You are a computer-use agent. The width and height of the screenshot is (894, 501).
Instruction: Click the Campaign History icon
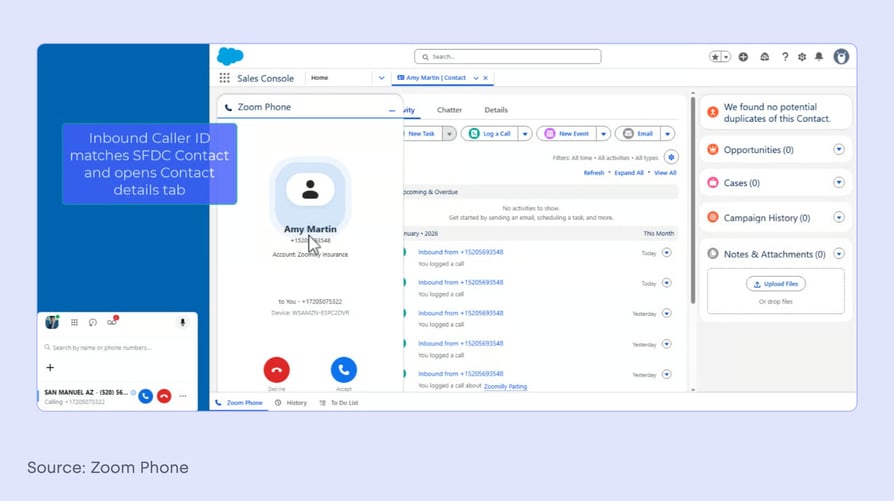click(x=713, y=217)
